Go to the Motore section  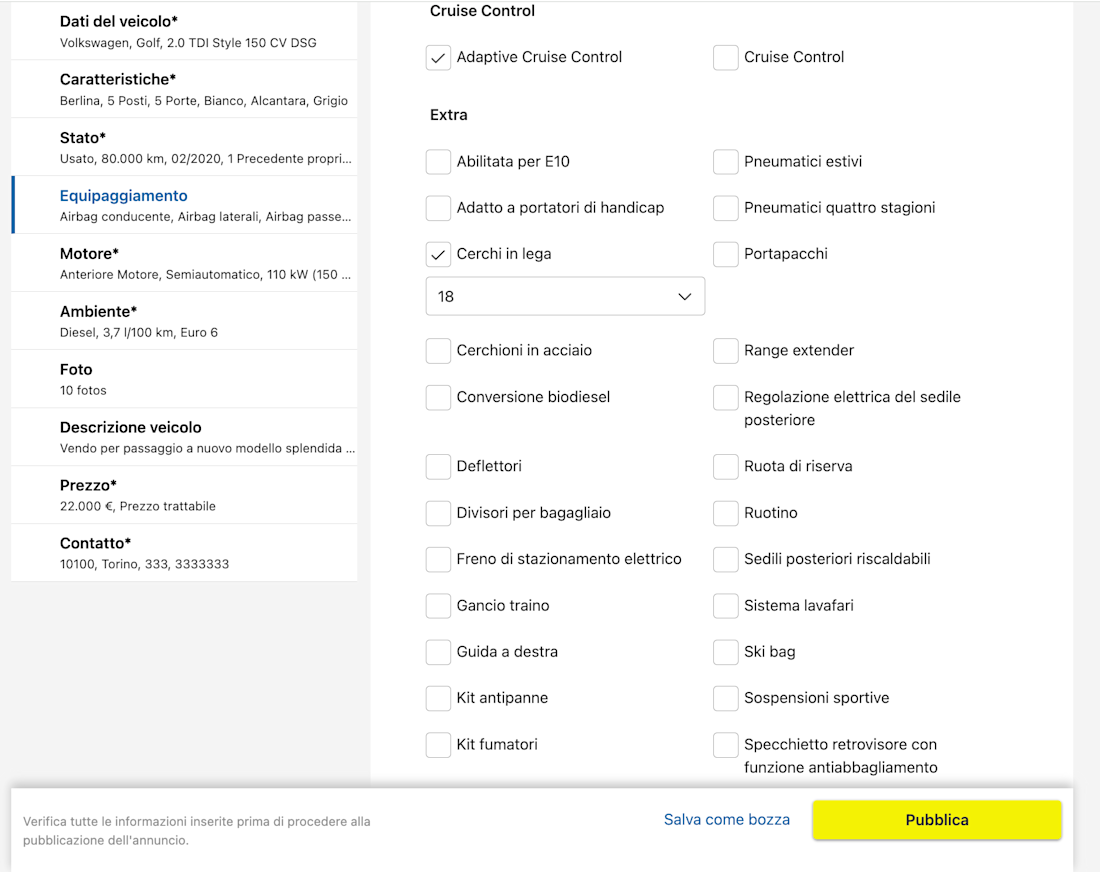tap(184, 263)
